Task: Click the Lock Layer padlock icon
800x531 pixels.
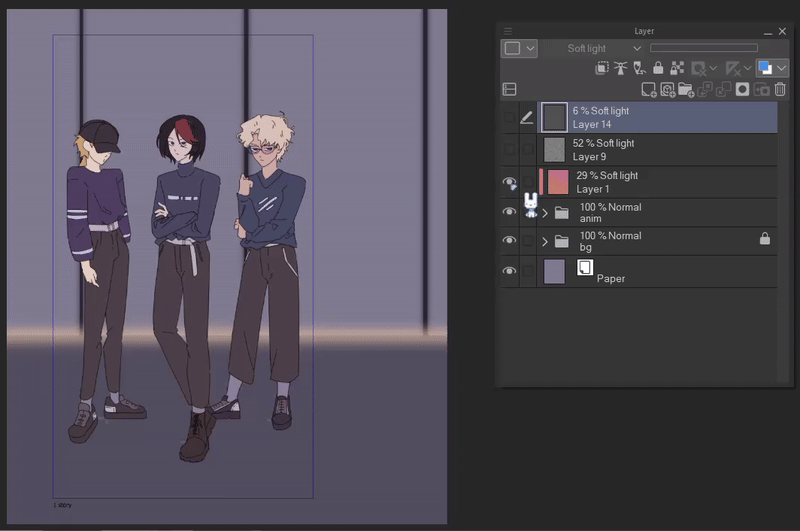Action: pos(658,68)
